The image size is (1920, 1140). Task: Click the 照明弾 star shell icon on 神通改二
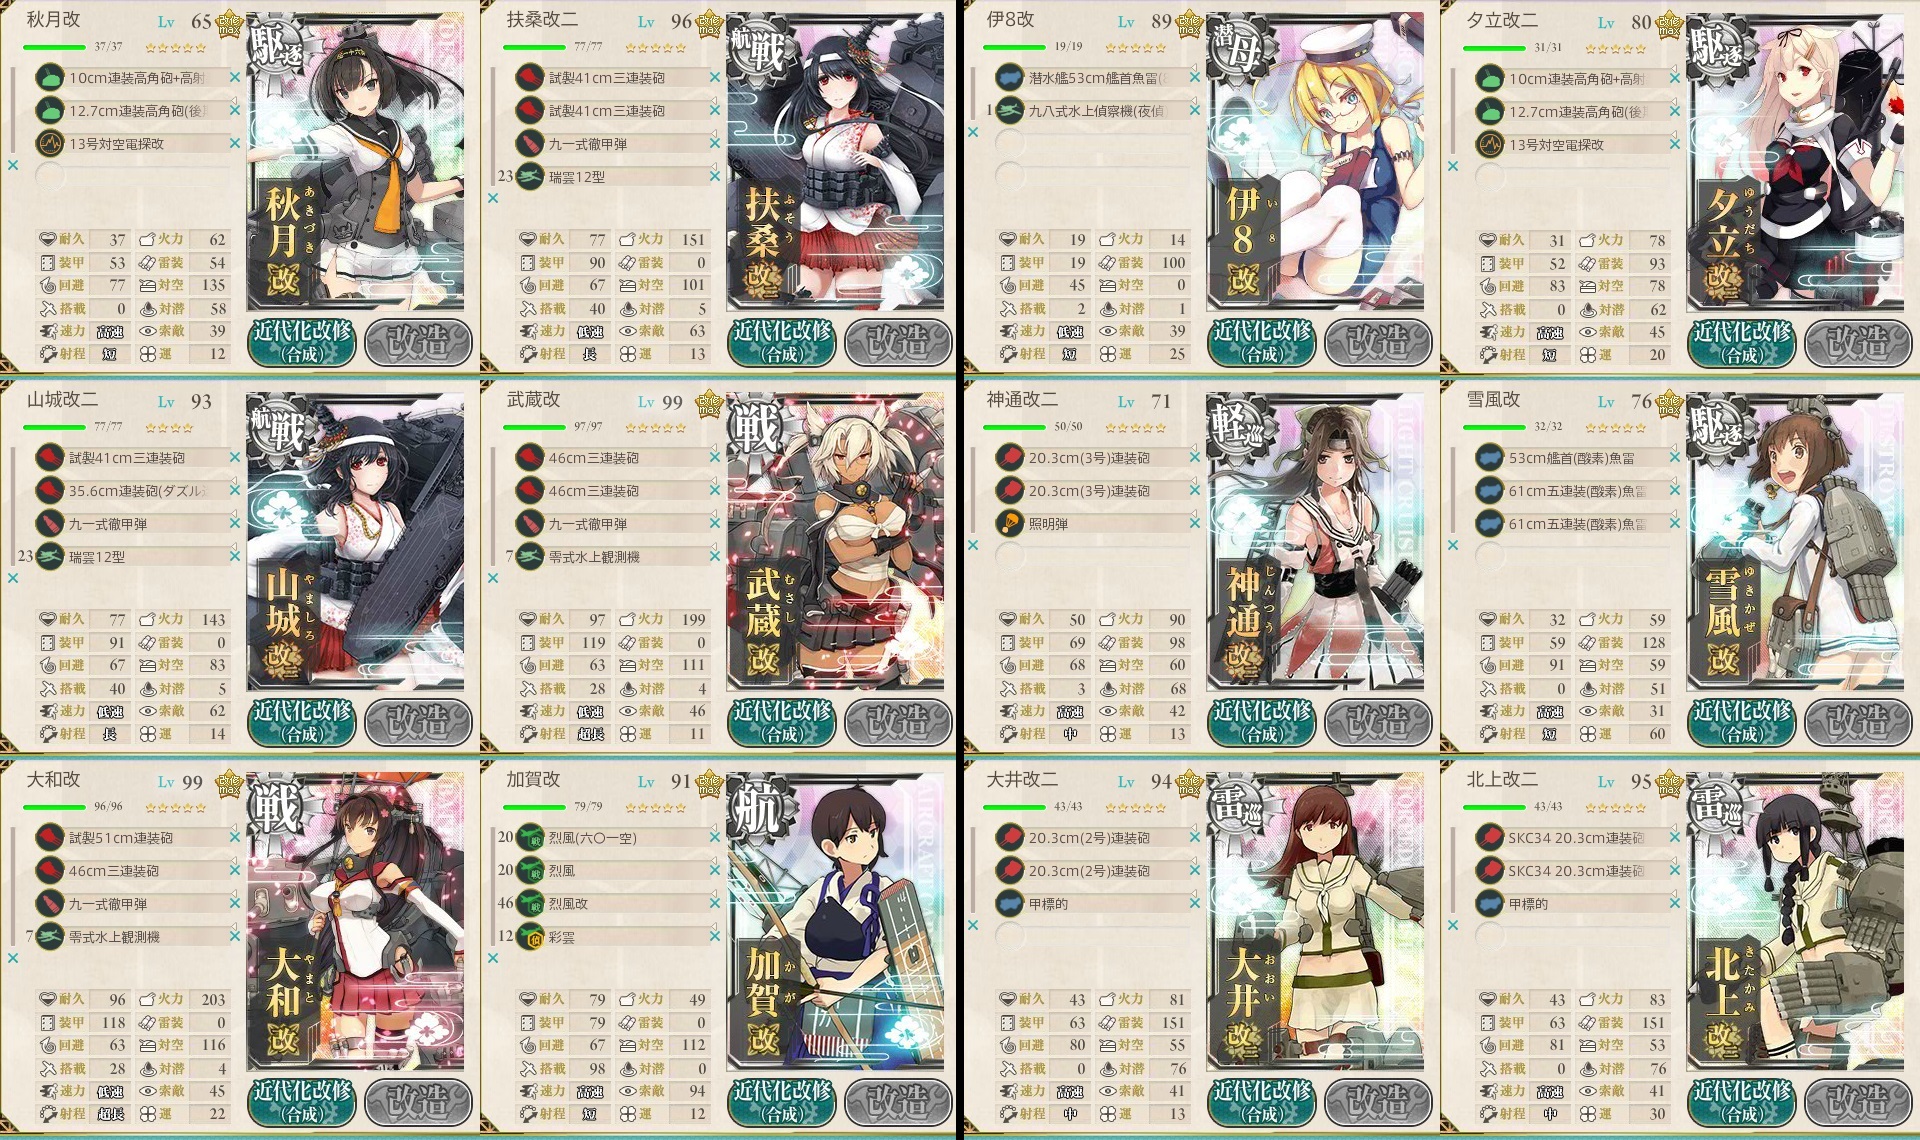(1010, 523)
